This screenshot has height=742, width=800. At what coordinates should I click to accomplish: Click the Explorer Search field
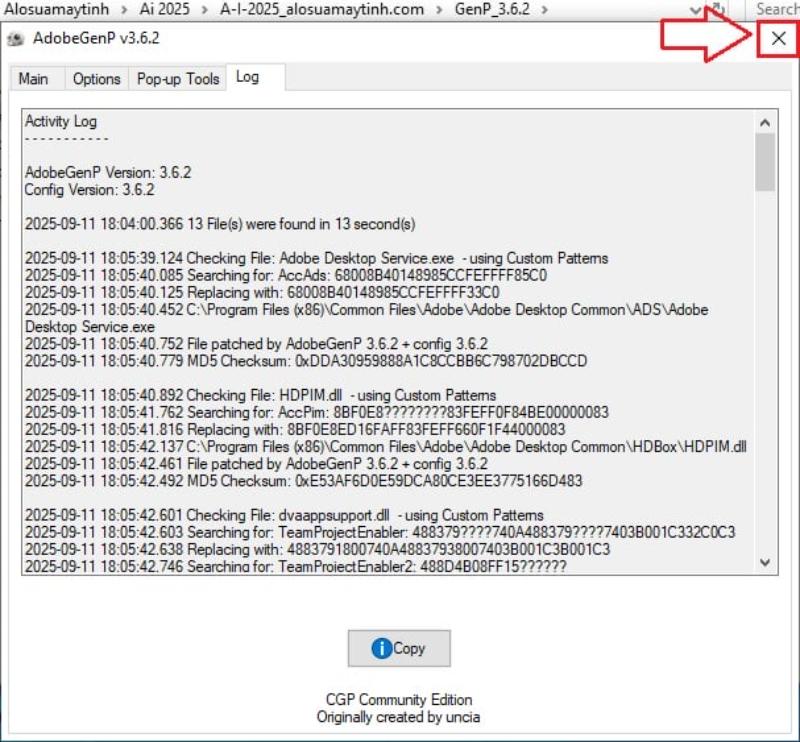777,9
